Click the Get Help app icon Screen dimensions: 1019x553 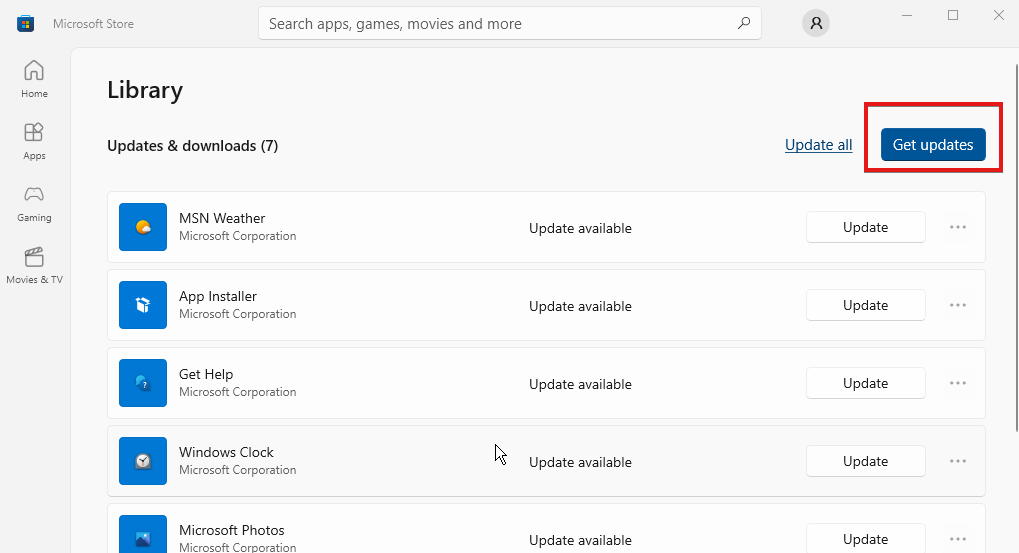(143, 383)
